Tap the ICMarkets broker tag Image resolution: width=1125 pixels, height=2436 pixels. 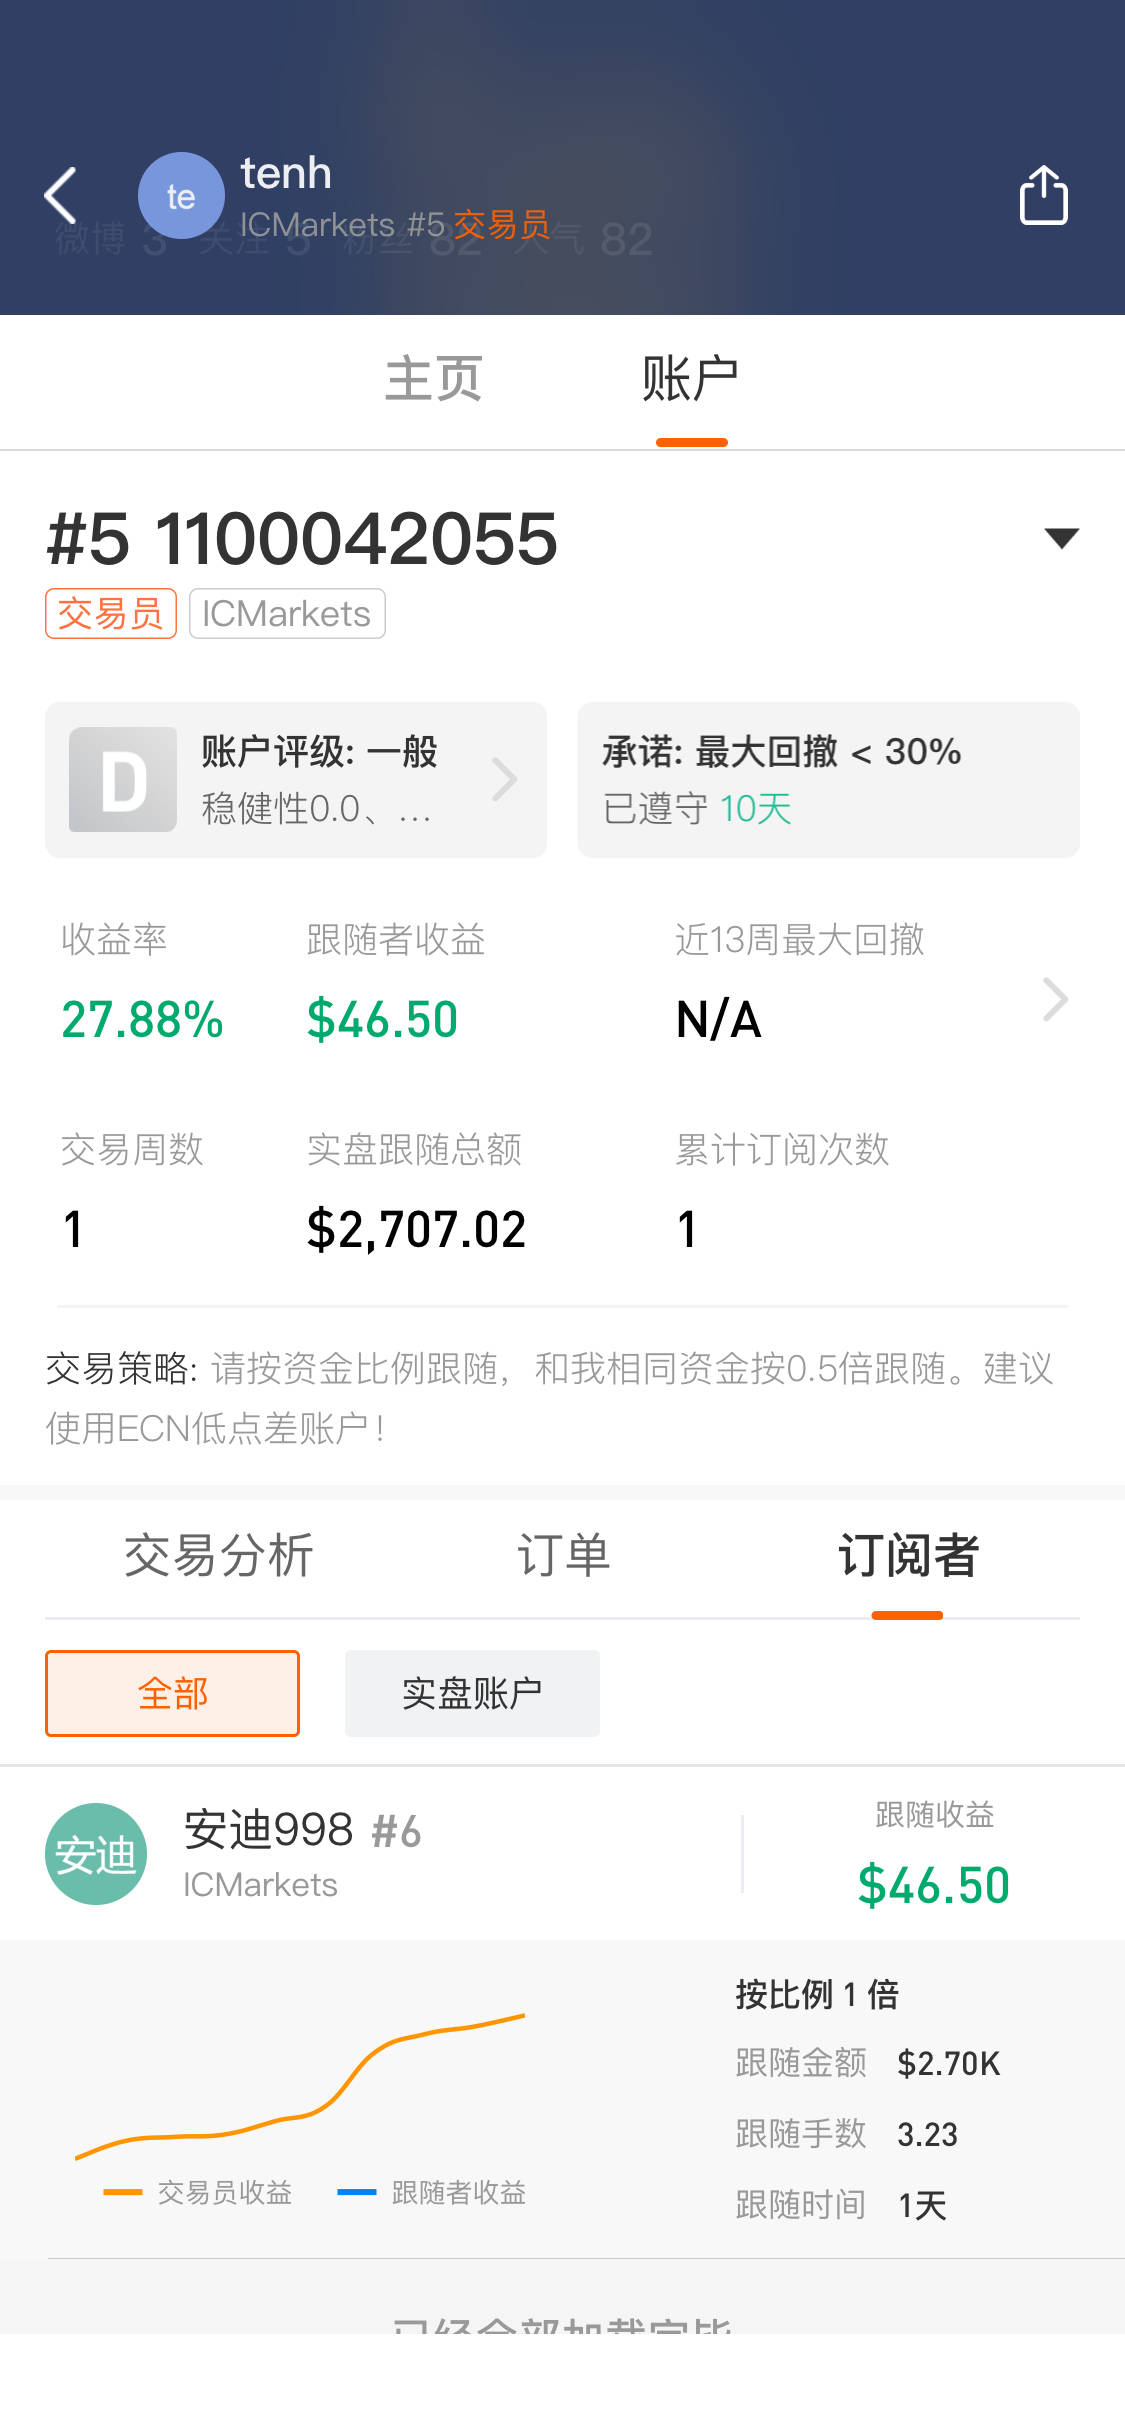[x=287, y=613]
